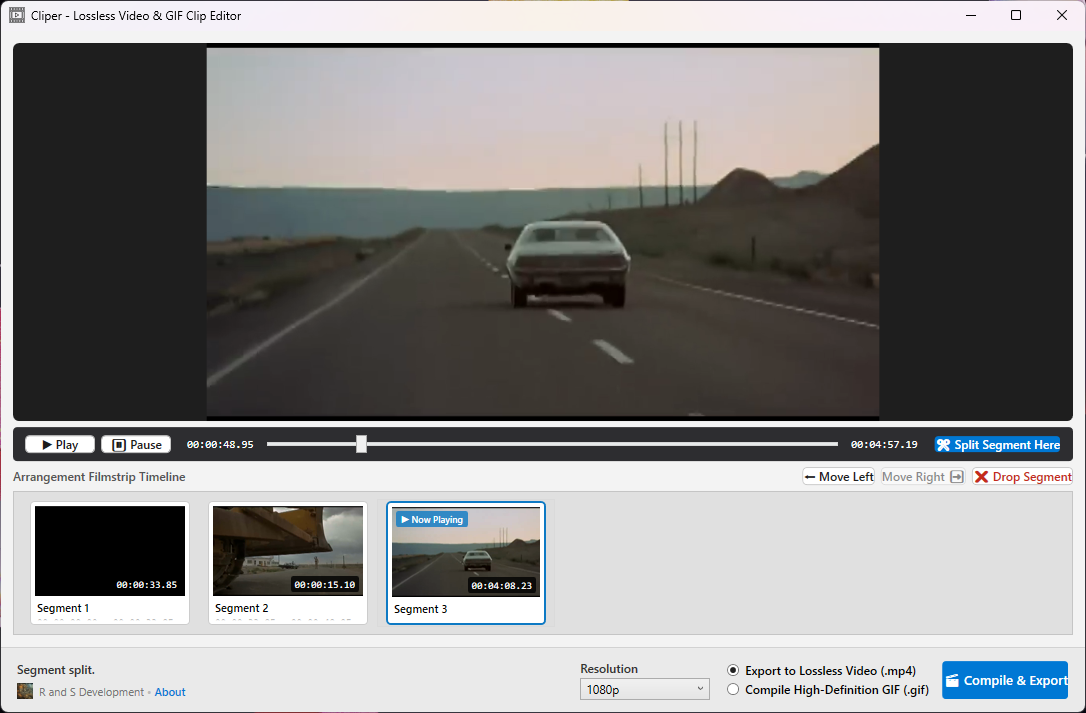Click the Split Segment Here button
The height and width of the screenshot is (713, 1086).
[x=997, y=444]
